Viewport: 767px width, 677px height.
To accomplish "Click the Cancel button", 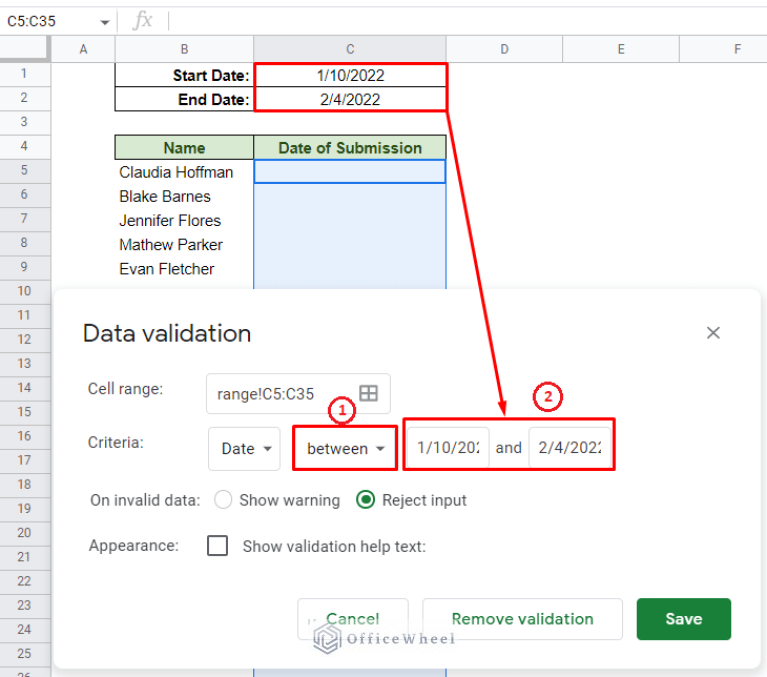I will pos(353,619).
